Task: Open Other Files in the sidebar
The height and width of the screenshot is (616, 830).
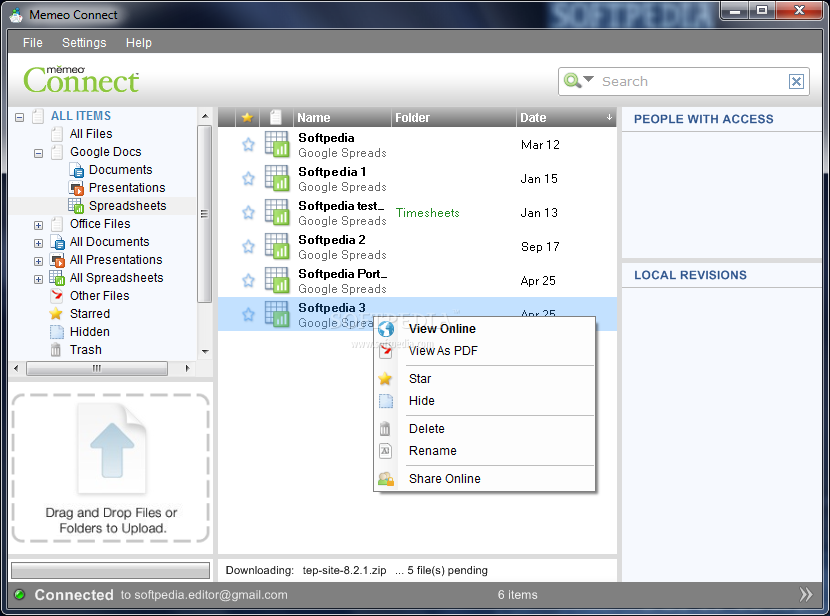Action: click(x=100, y=296)
